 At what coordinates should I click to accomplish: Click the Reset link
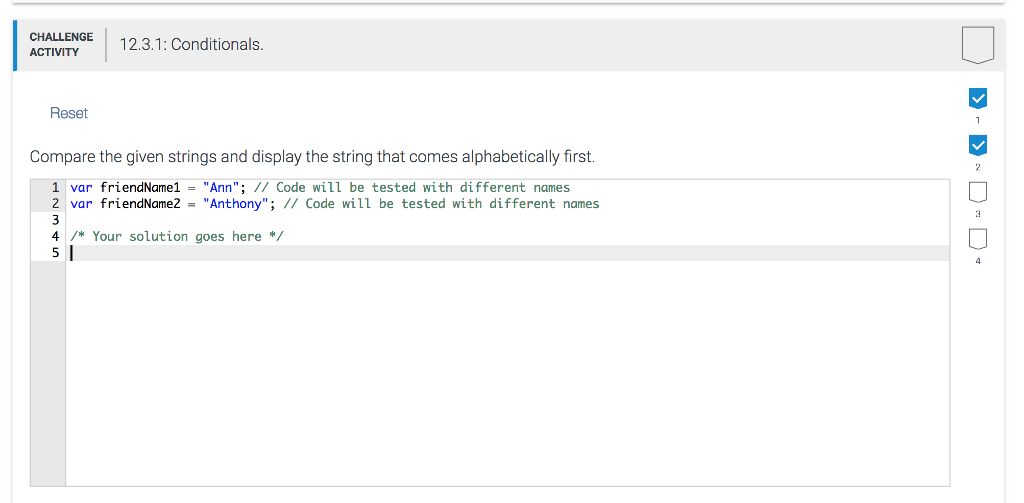[x=69, y=113]
